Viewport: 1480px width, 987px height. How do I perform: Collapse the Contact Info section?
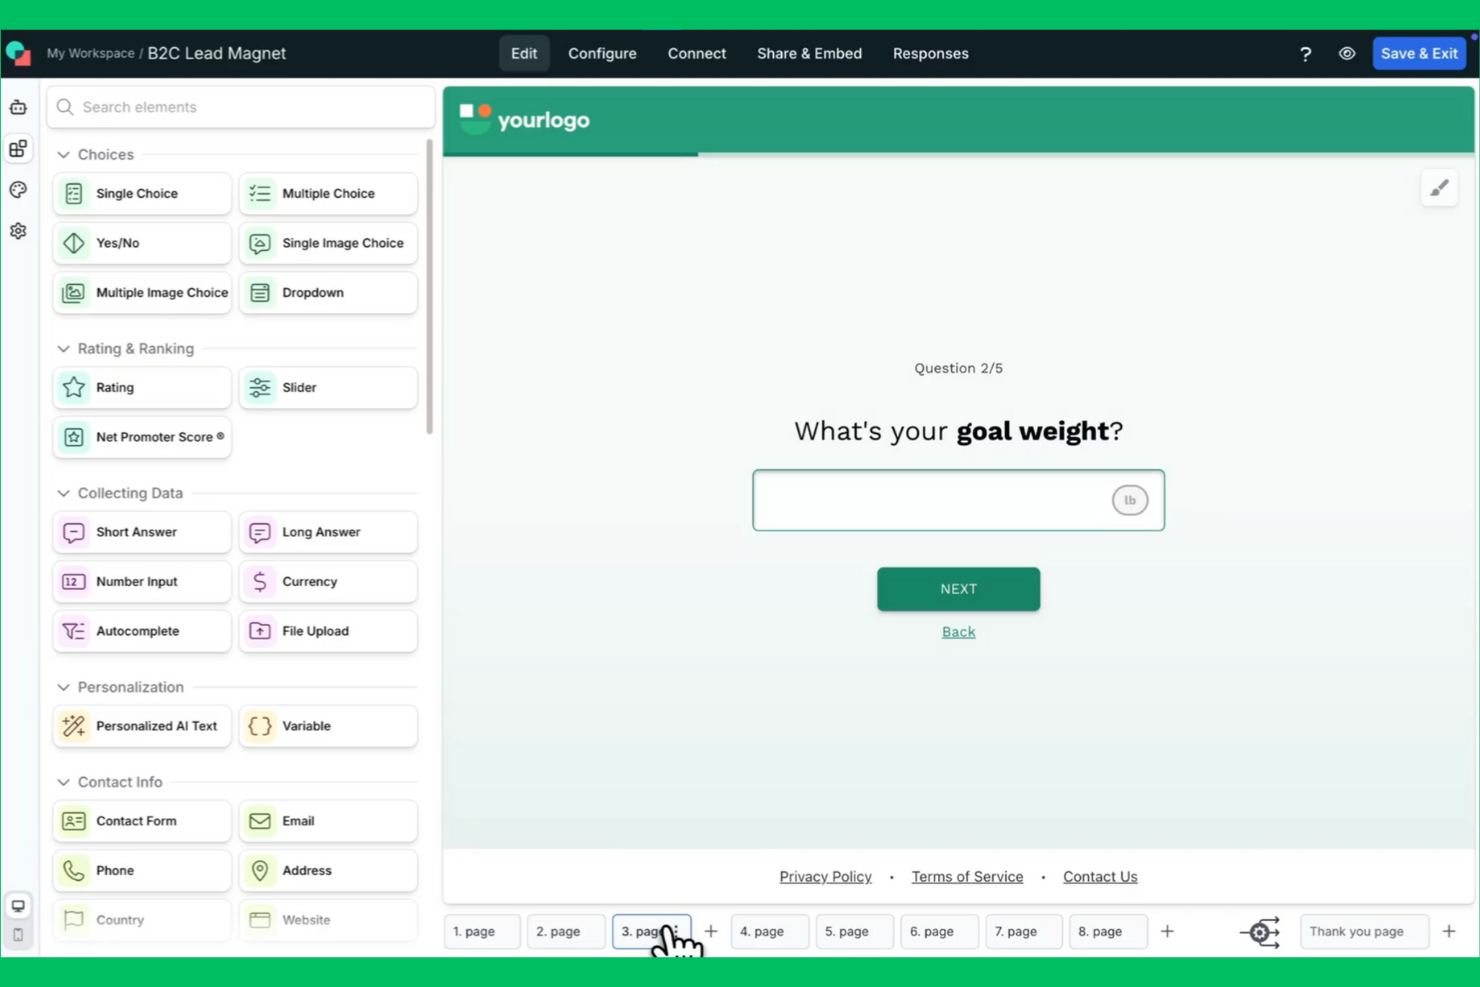62,781
